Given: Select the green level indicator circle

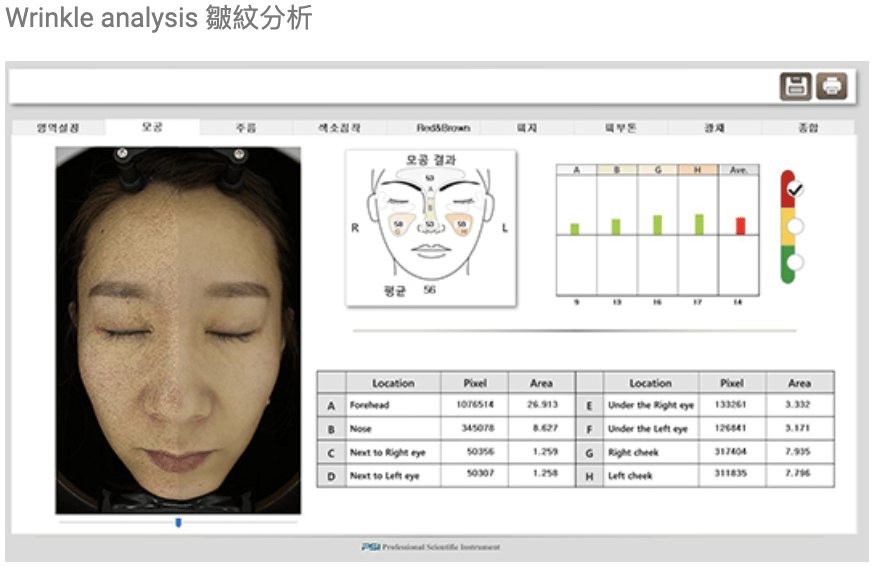Looking at the screenshot, I should (795, 262).
